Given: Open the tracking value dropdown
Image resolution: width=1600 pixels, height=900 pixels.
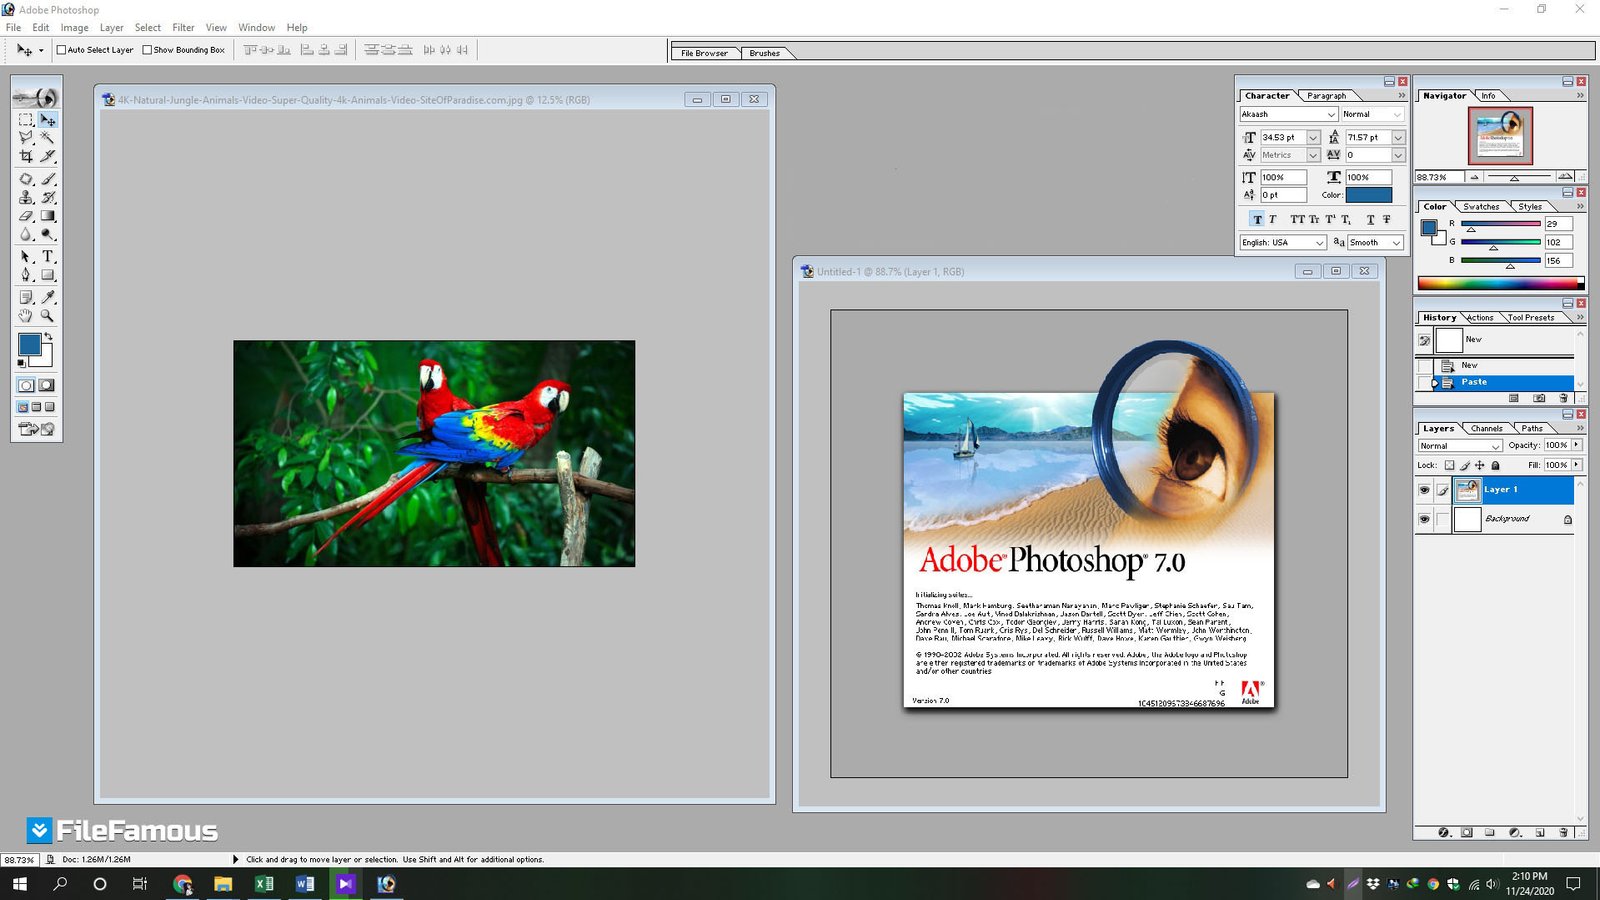Looking at the screenshot, I should (x=1398, y=155).
